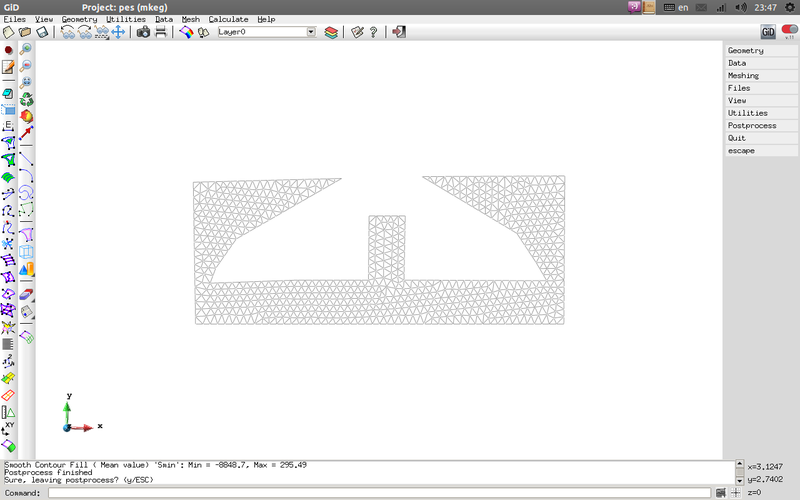This screenshot has width=800, height=500.
Task: Save the project using the floppy disk icon
Action: [x=42, y=32]
